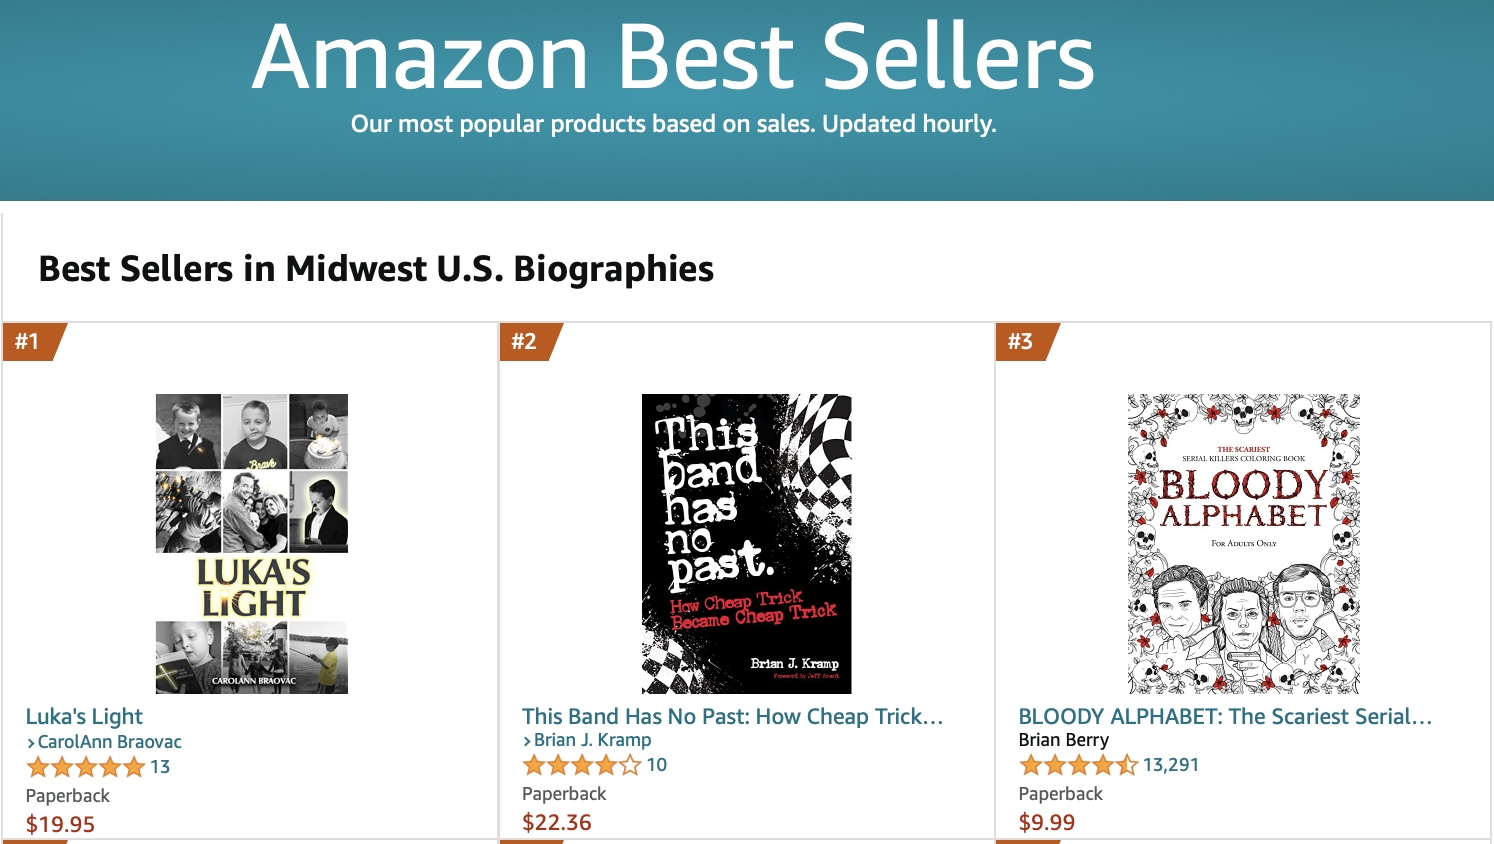Click the $22.36 price

[557, 822]
